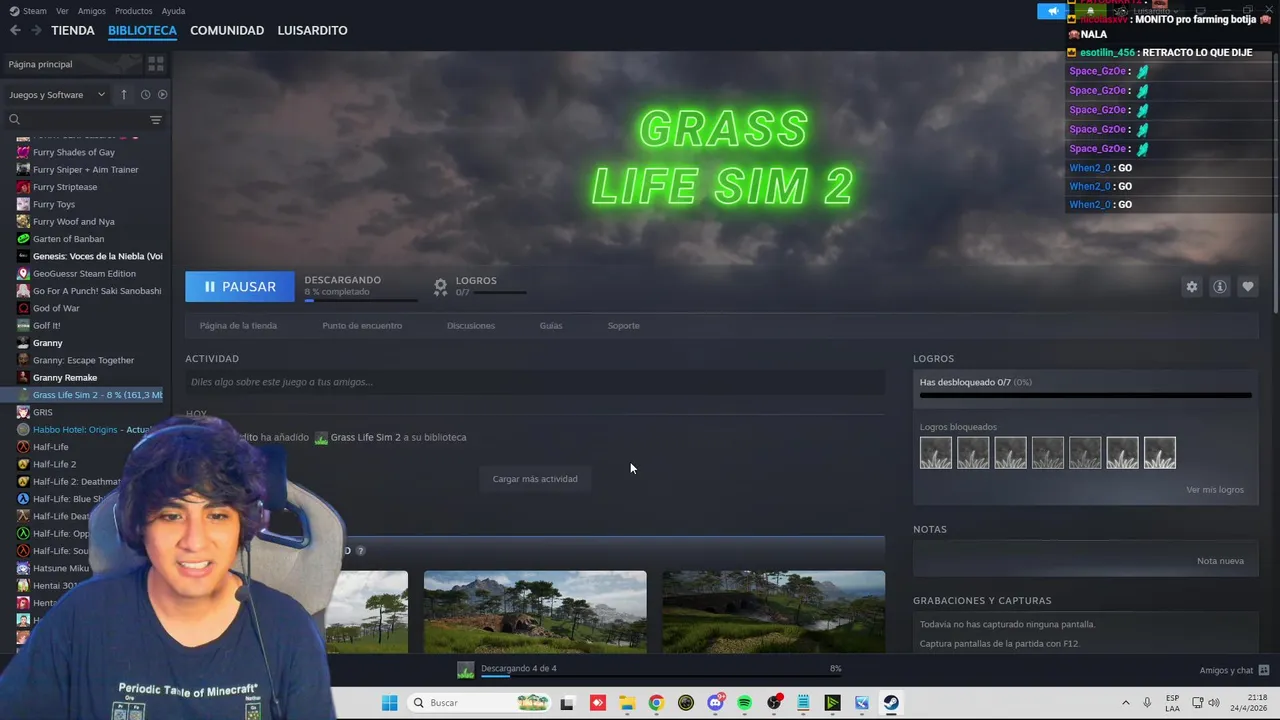Click download progress bar under DESCARGANDO

[x=361, y=299]
